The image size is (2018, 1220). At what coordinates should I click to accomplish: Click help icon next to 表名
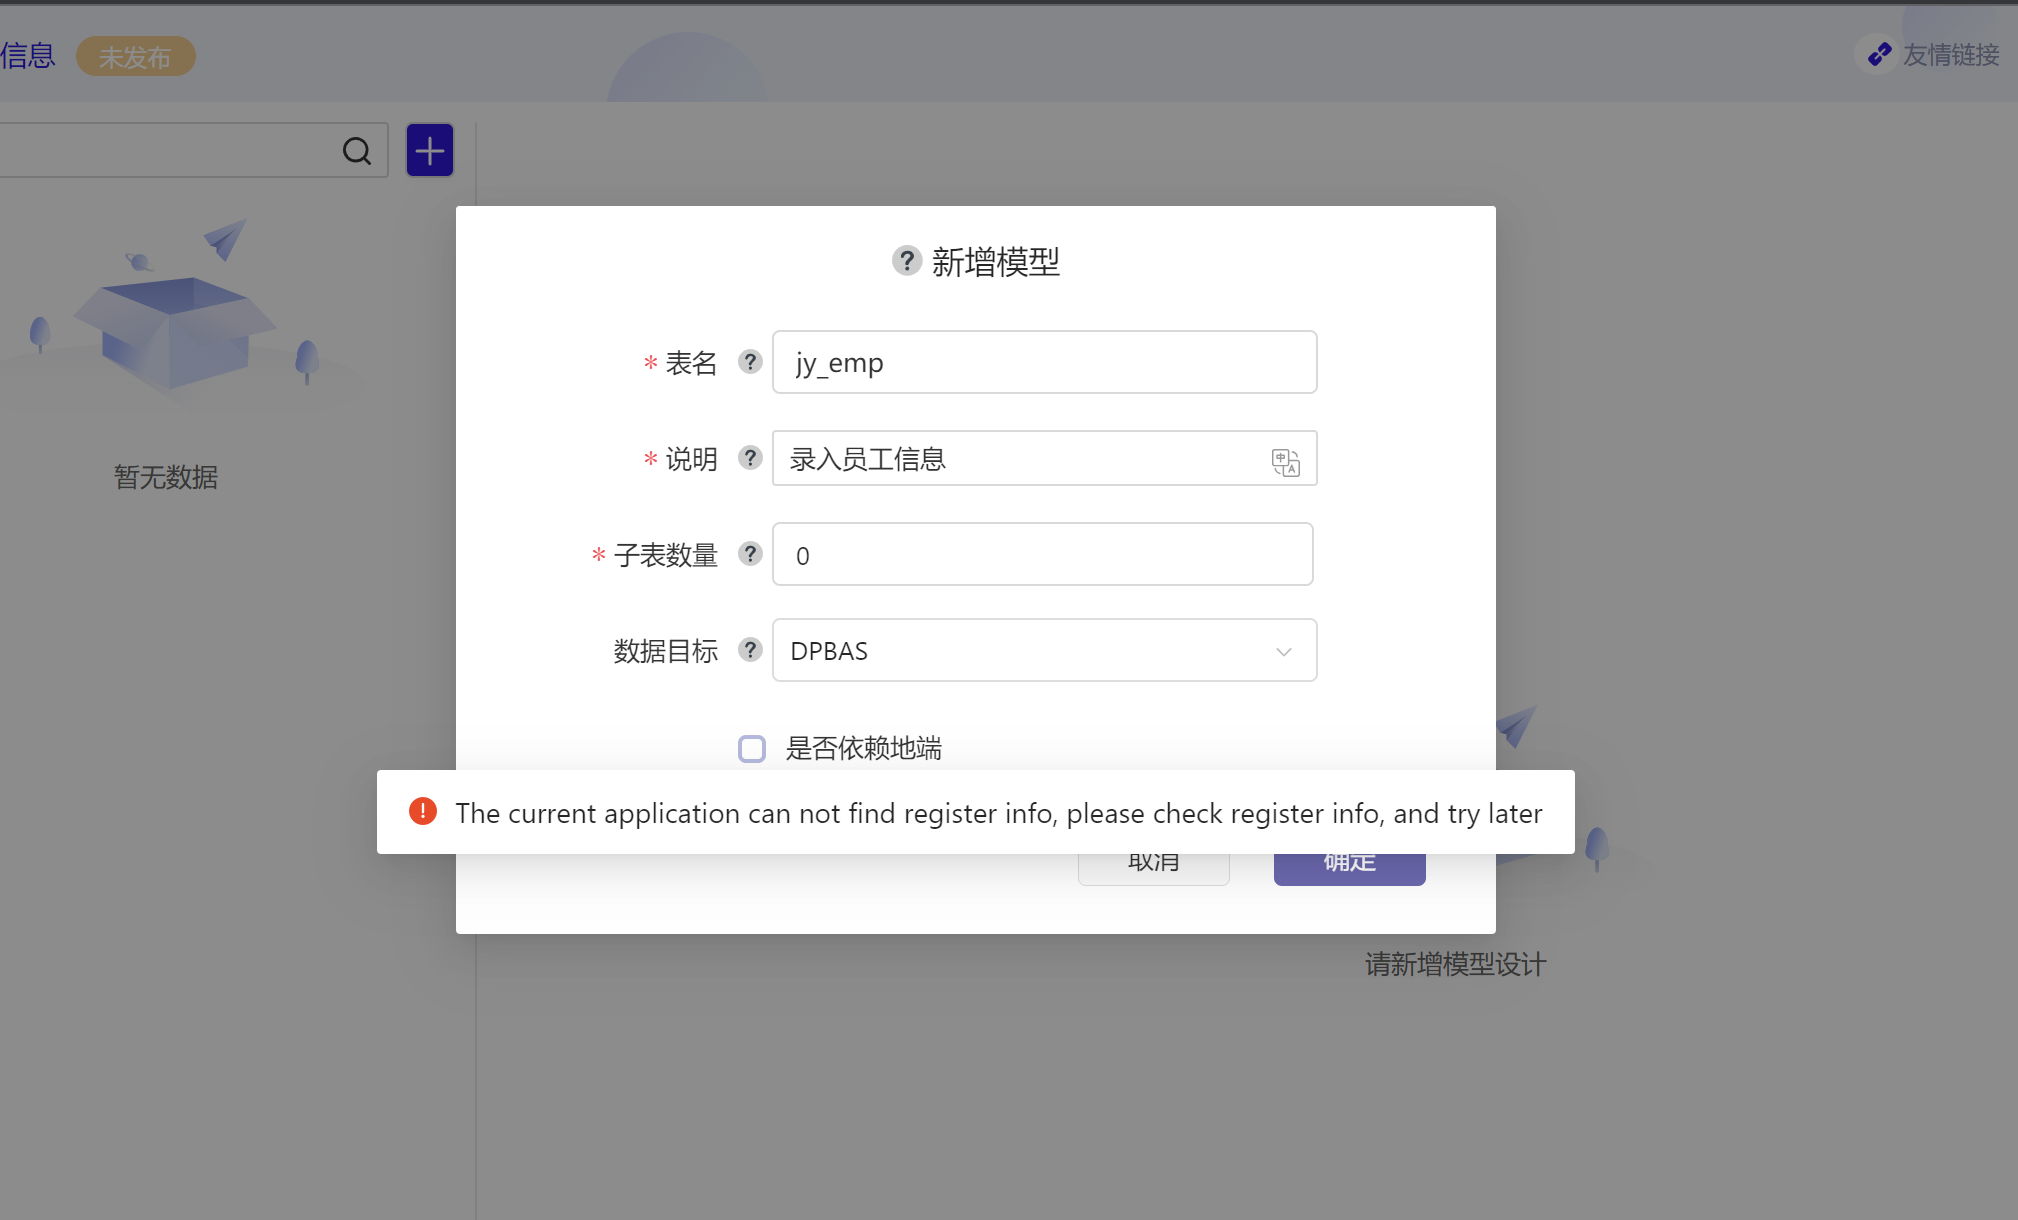750,362
